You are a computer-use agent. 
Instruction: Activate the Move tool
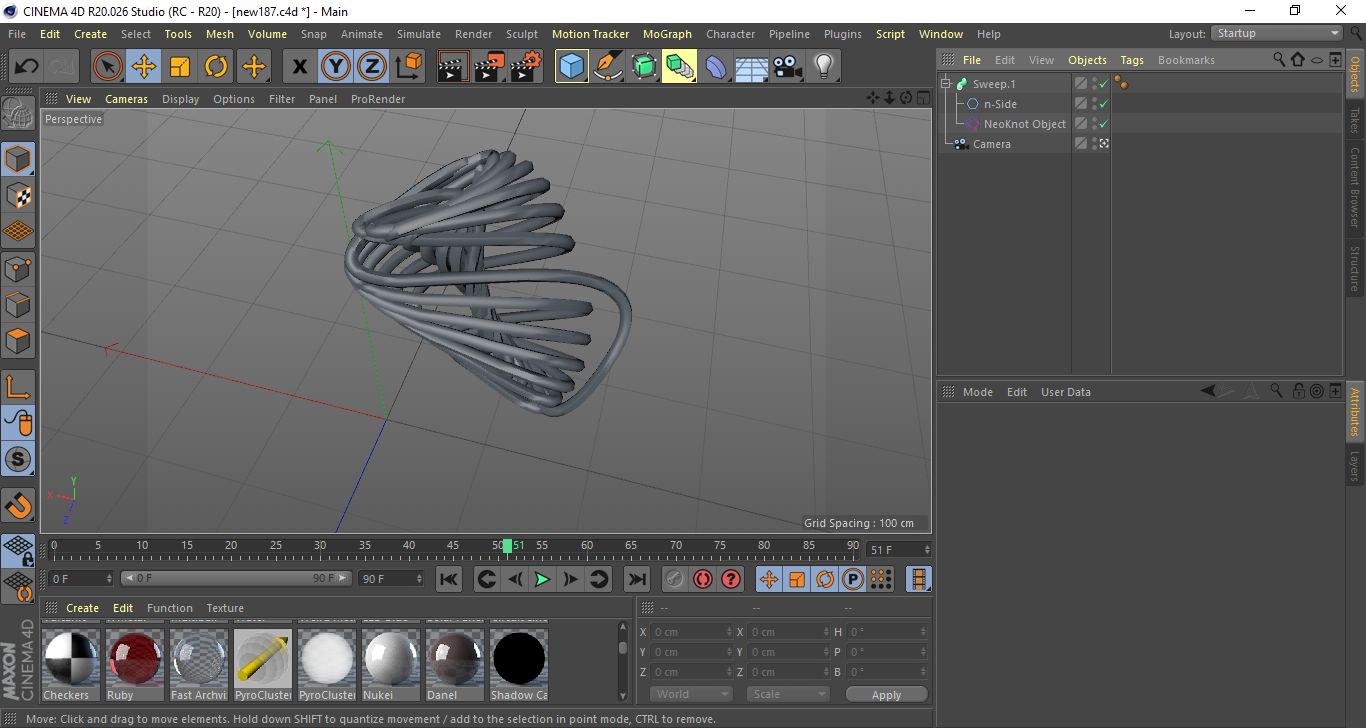[144, 67]
